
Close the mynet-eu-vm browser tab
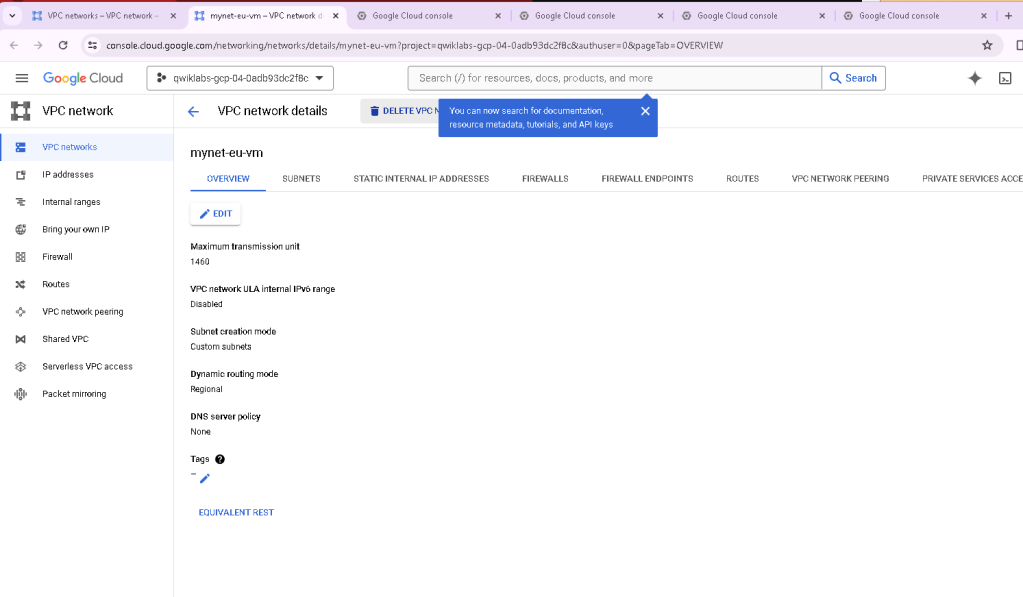click(x=335, y=16)
